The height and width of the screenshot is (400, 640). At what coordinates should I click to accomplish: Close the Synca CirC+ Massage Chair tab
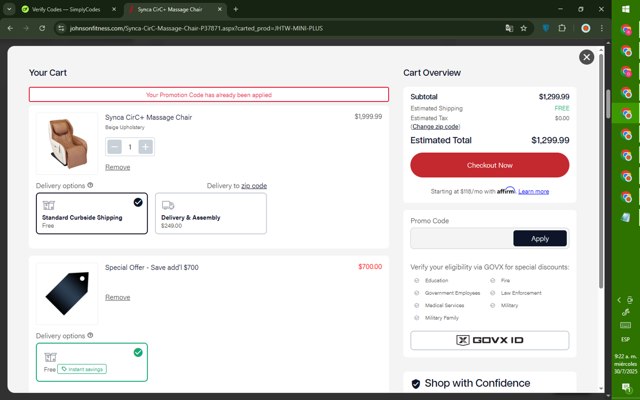(220, 9)
